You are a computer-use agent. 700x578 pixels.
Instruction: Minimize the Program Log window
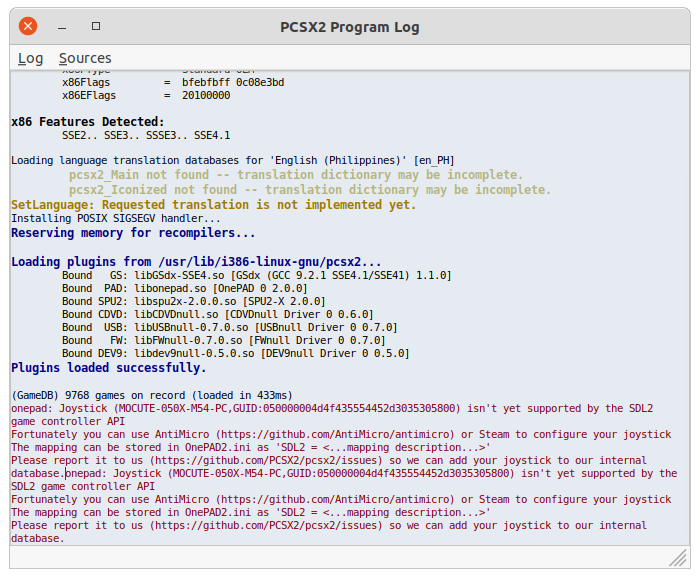pyautogui.click(x=62, y=27)
